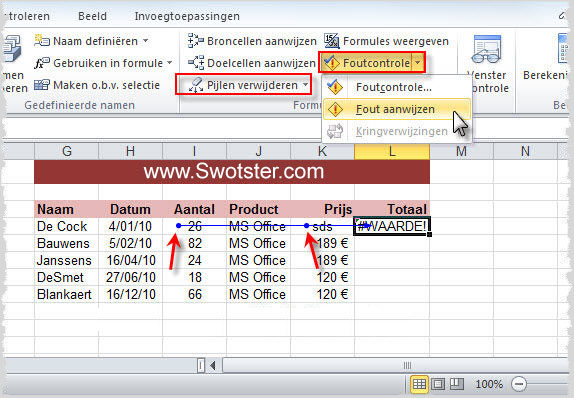The height and width of the screenshot is (398, 574).
Task: Choose Fout aanwijzen from the menu
Action: (x=396, y=109)
